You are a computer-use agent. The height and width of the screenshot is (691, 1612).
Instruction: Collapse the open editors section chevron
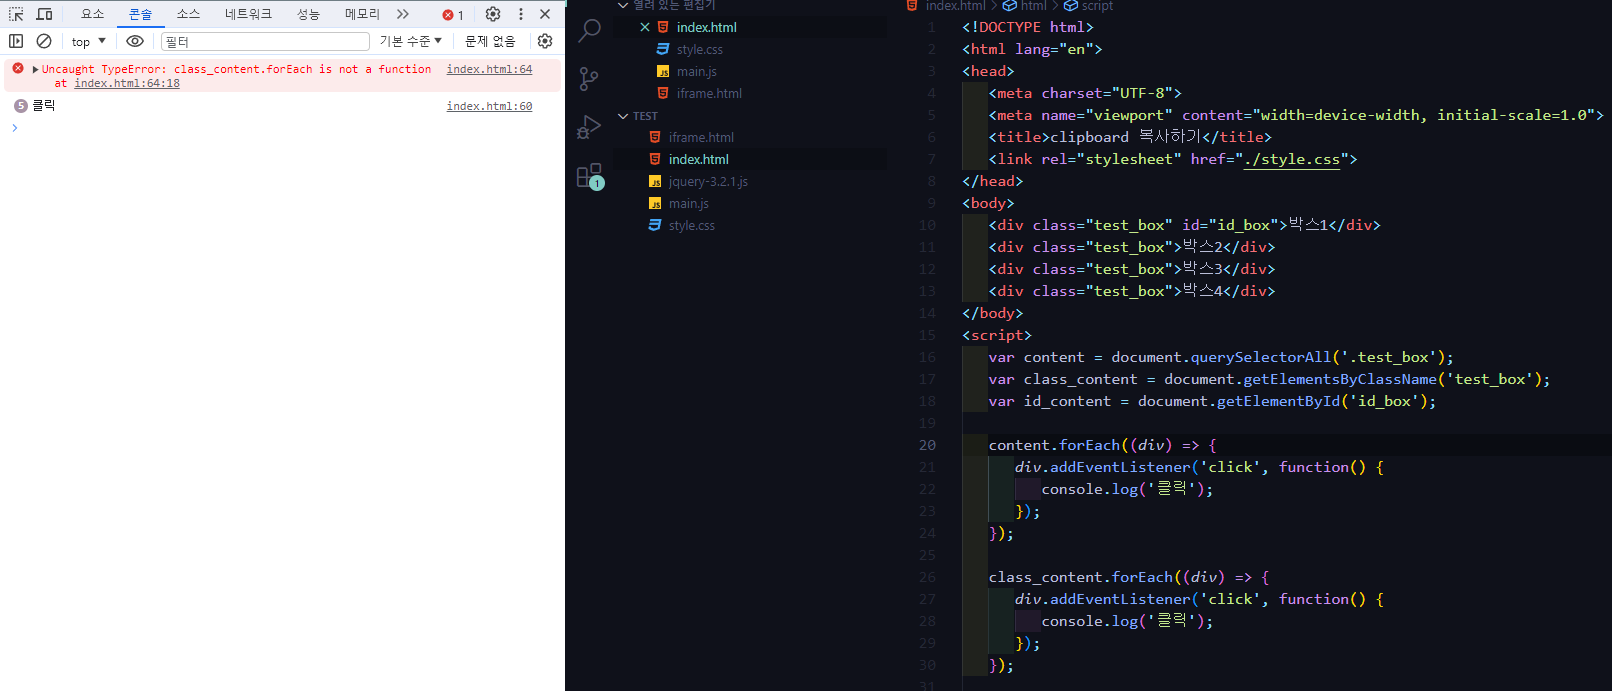[x=623, y=5]
